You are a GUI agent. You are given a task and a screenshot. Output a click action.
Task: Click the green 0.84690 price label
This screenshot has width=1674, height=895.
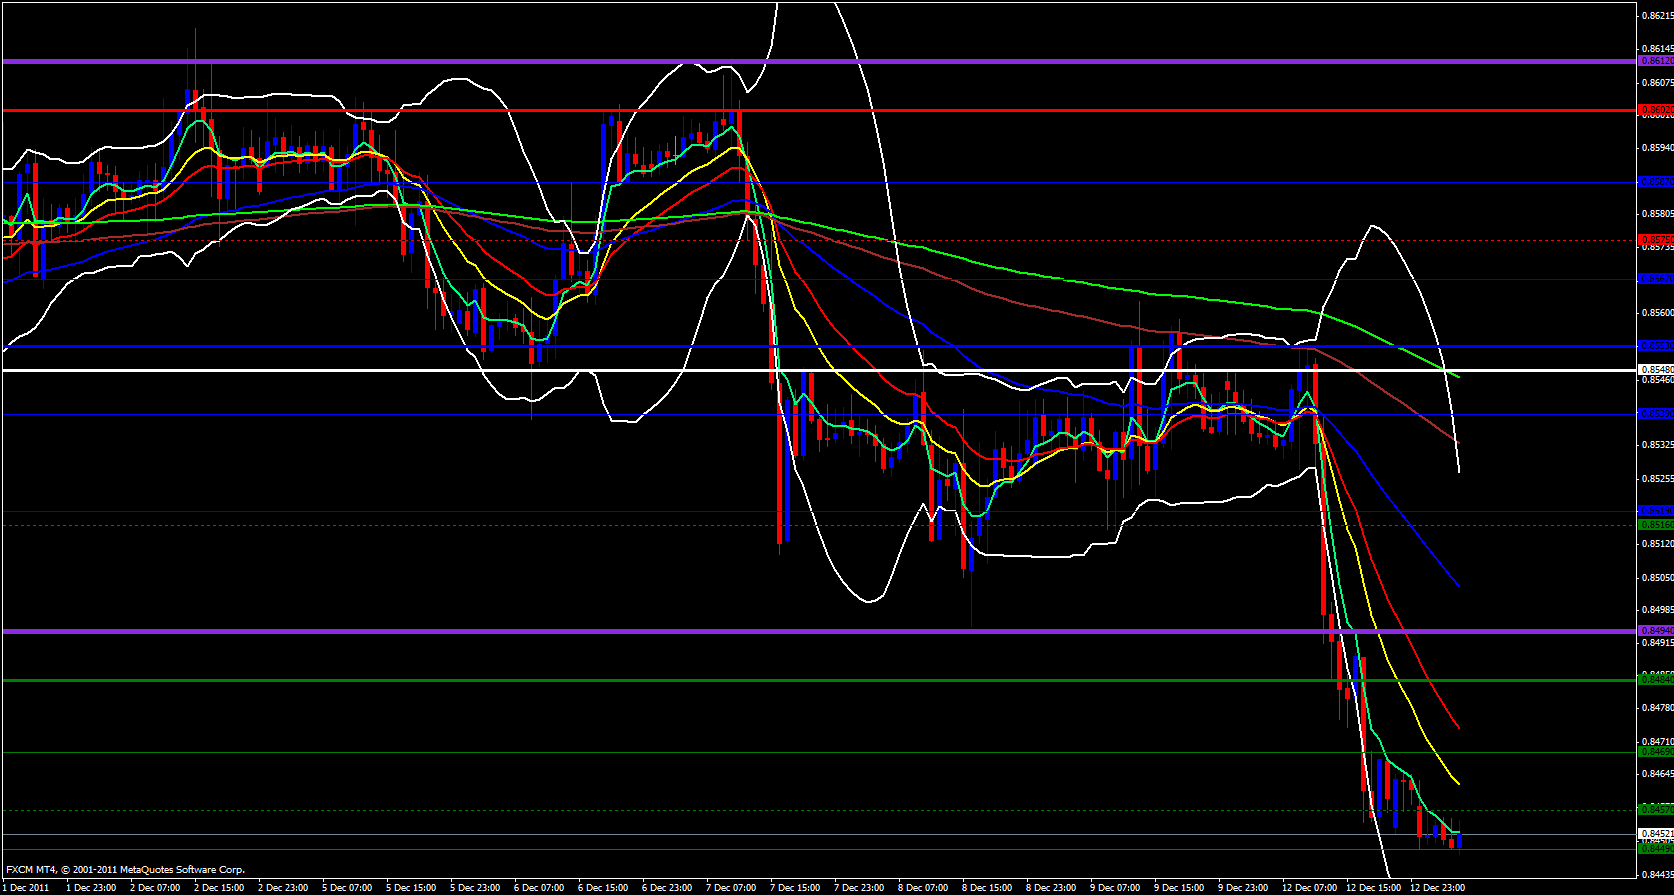[1655, 751]
